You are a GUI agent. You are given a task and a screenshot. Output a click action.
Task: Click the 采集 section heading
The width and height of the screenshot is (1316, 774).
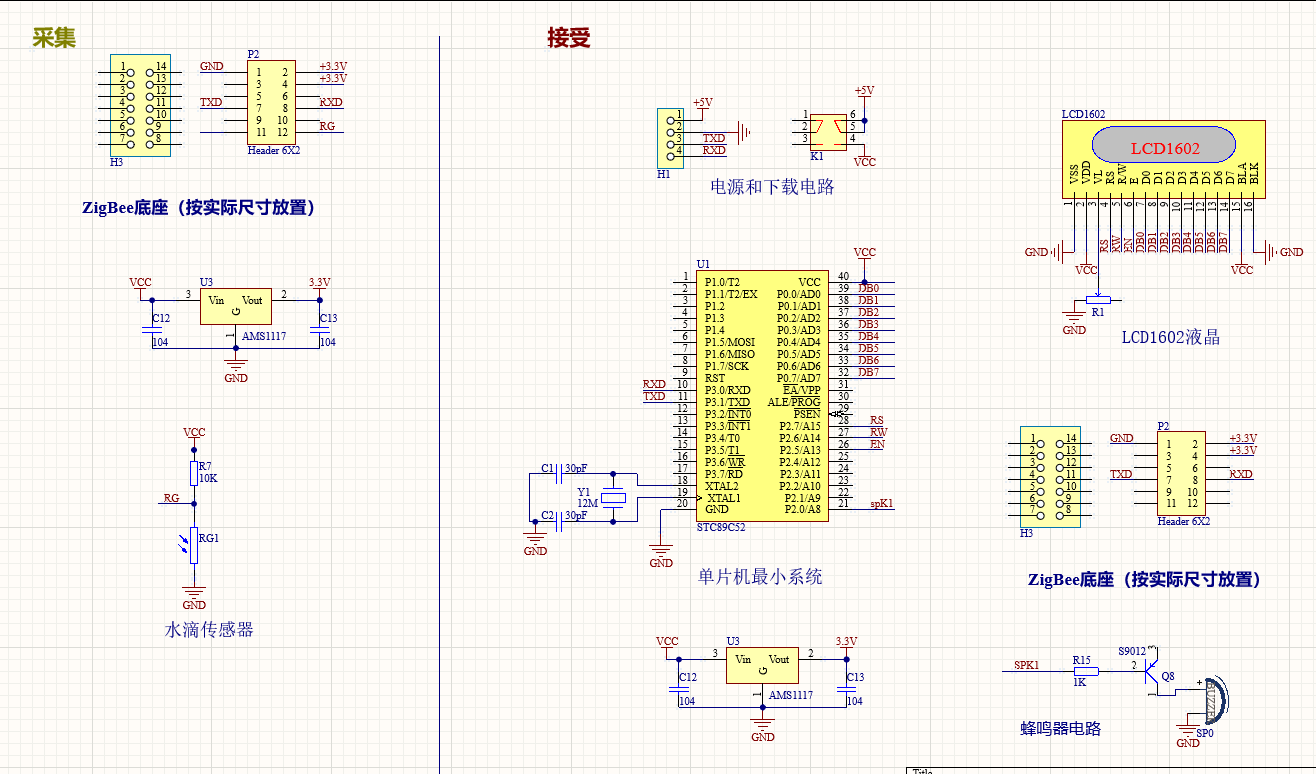pos(54,38)
